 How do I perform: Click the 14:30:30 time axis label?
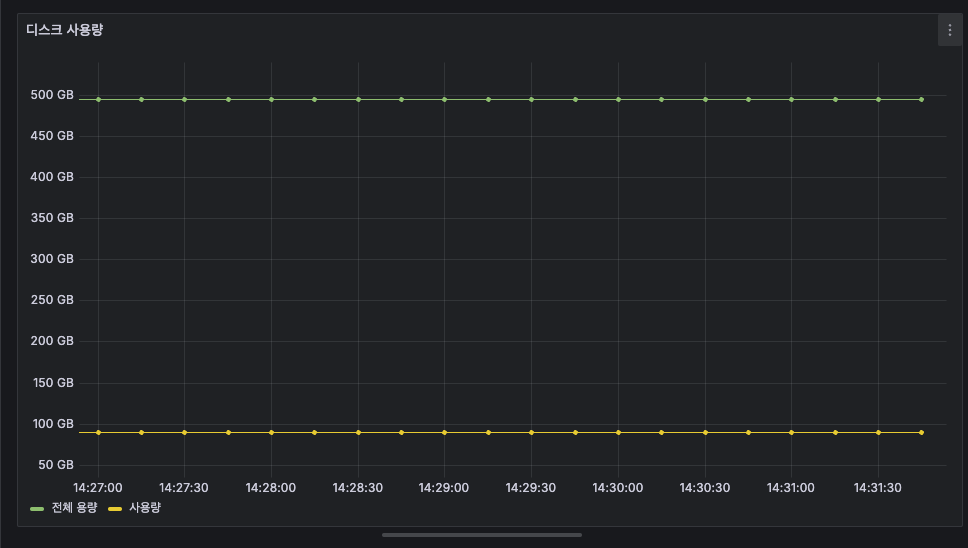point(704,488)
